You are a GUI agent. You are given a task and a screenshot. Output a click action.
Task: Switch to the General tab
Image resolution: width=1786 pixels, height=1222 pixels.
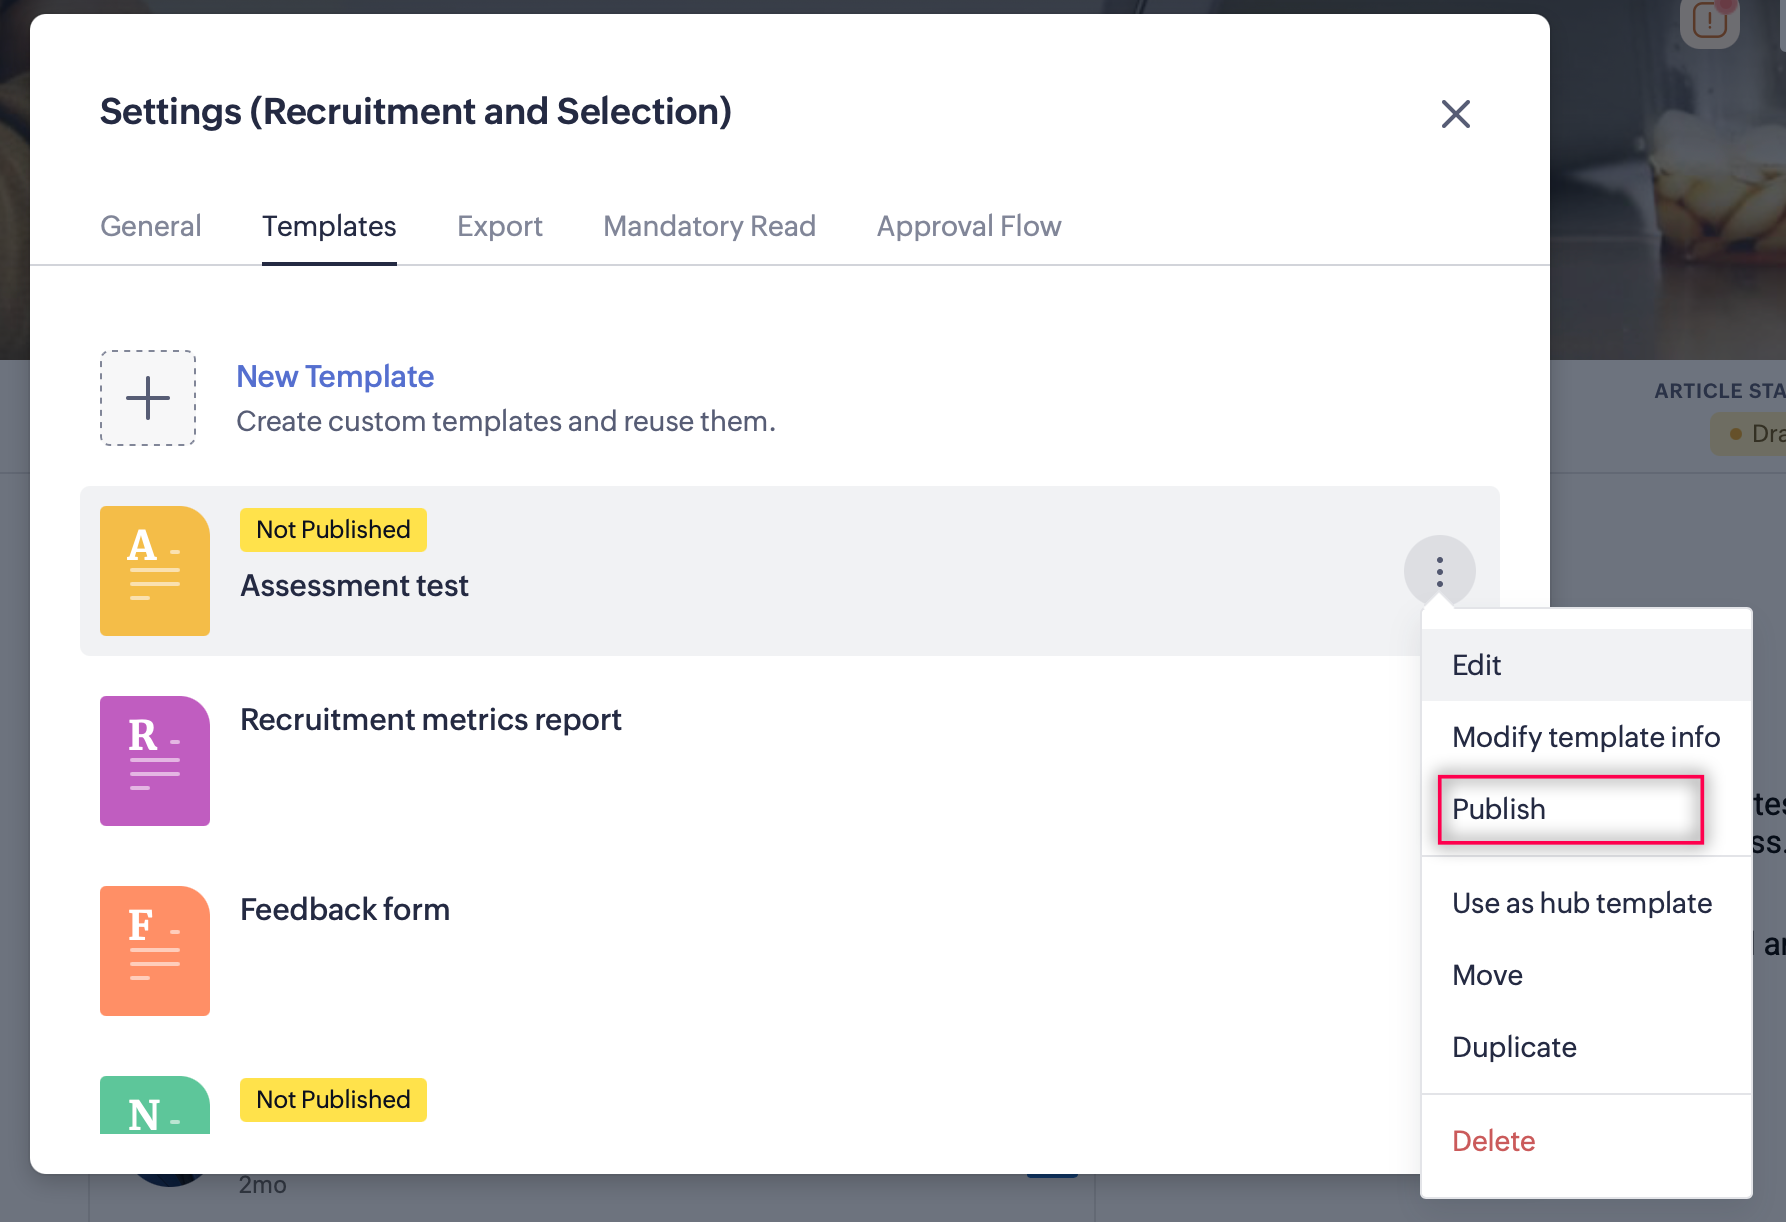pos(151,226)
